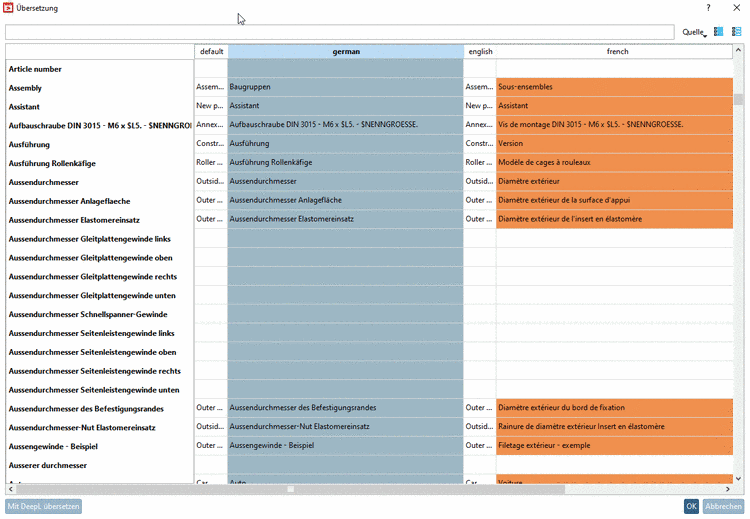This screenshot has height=519, width=750.
Task: Select the Ausführung row label
Action: (x=29, y=145)
